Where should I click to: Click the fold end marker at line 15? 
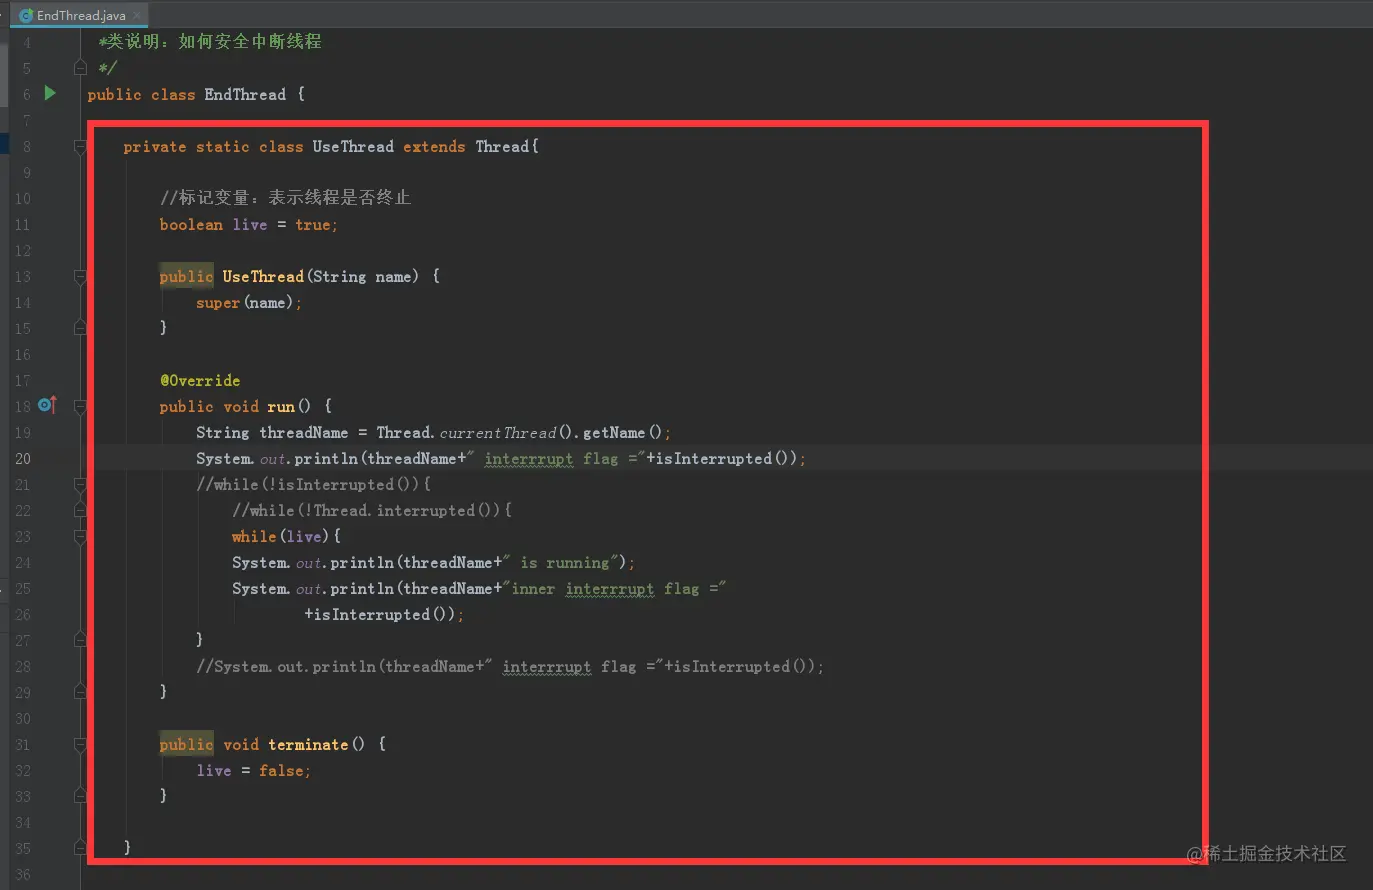[x=80, y=328]
